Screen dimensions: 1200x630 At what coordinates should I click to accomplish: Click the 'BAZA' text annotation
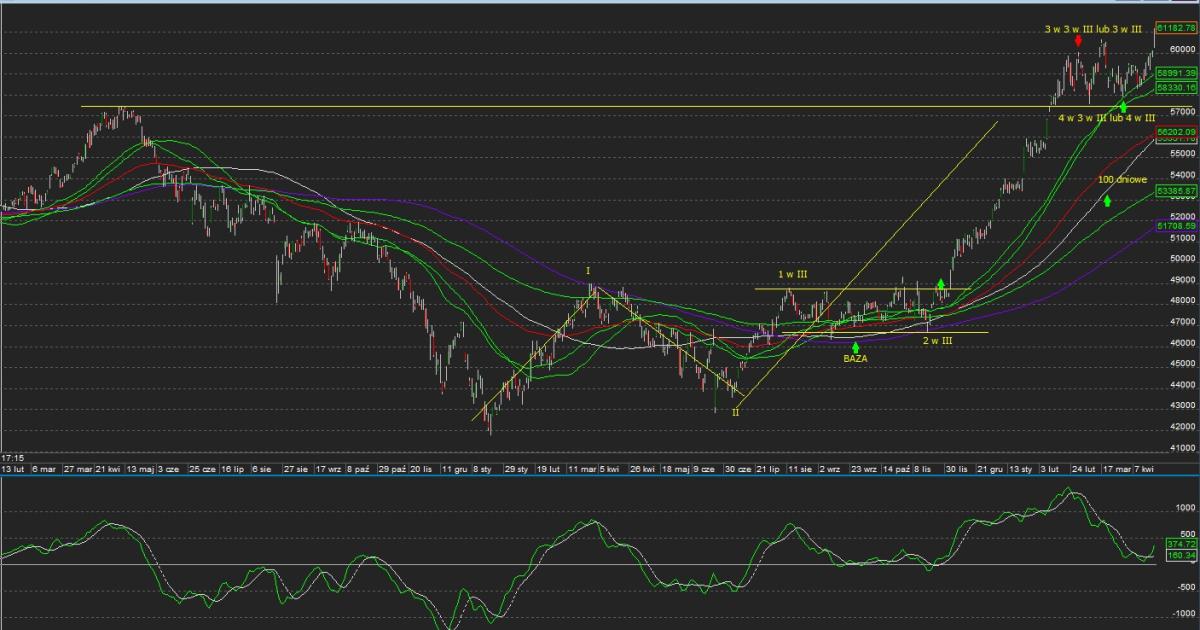pyautogui.click(x=855, y=358)
